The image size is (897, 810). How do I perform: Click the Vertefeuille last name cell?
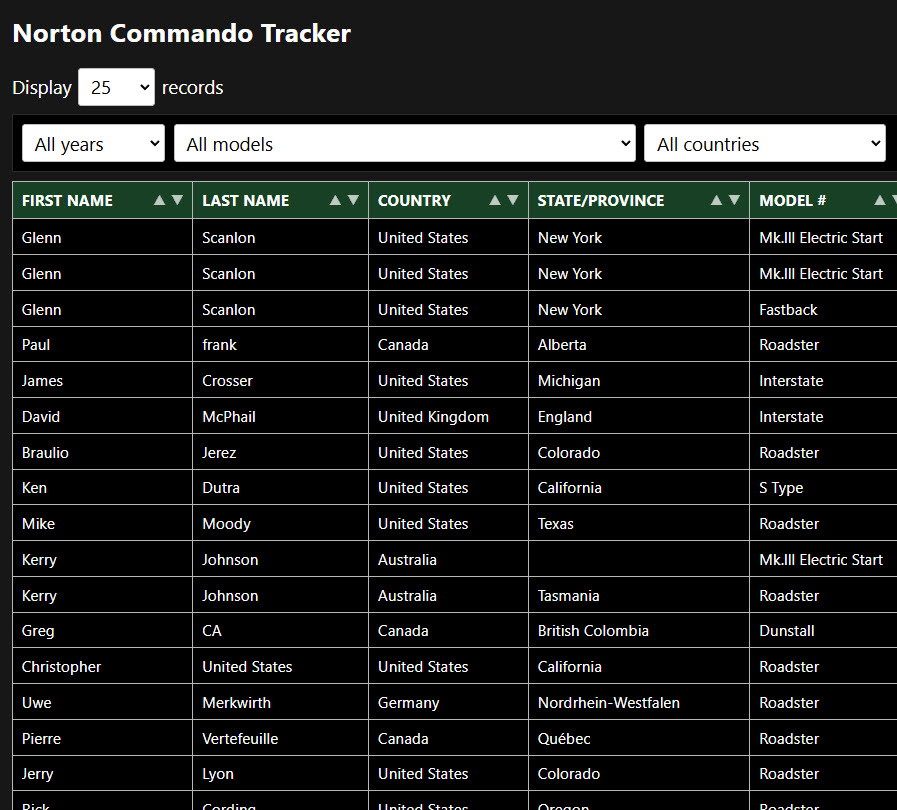click(x=280, y=738)
